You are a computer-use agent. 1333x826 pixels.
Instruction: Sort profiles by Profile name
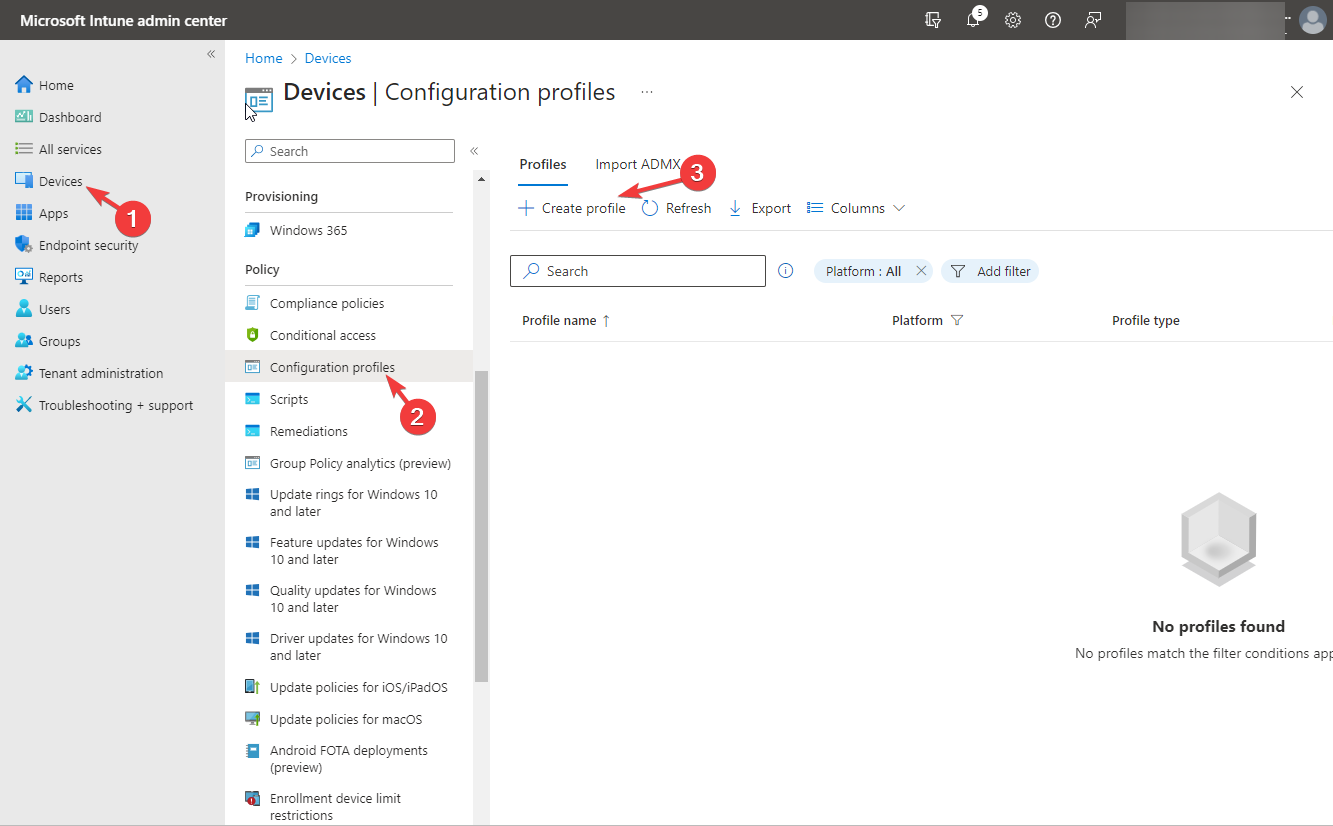pyautogui.click(x=558, y=320)
